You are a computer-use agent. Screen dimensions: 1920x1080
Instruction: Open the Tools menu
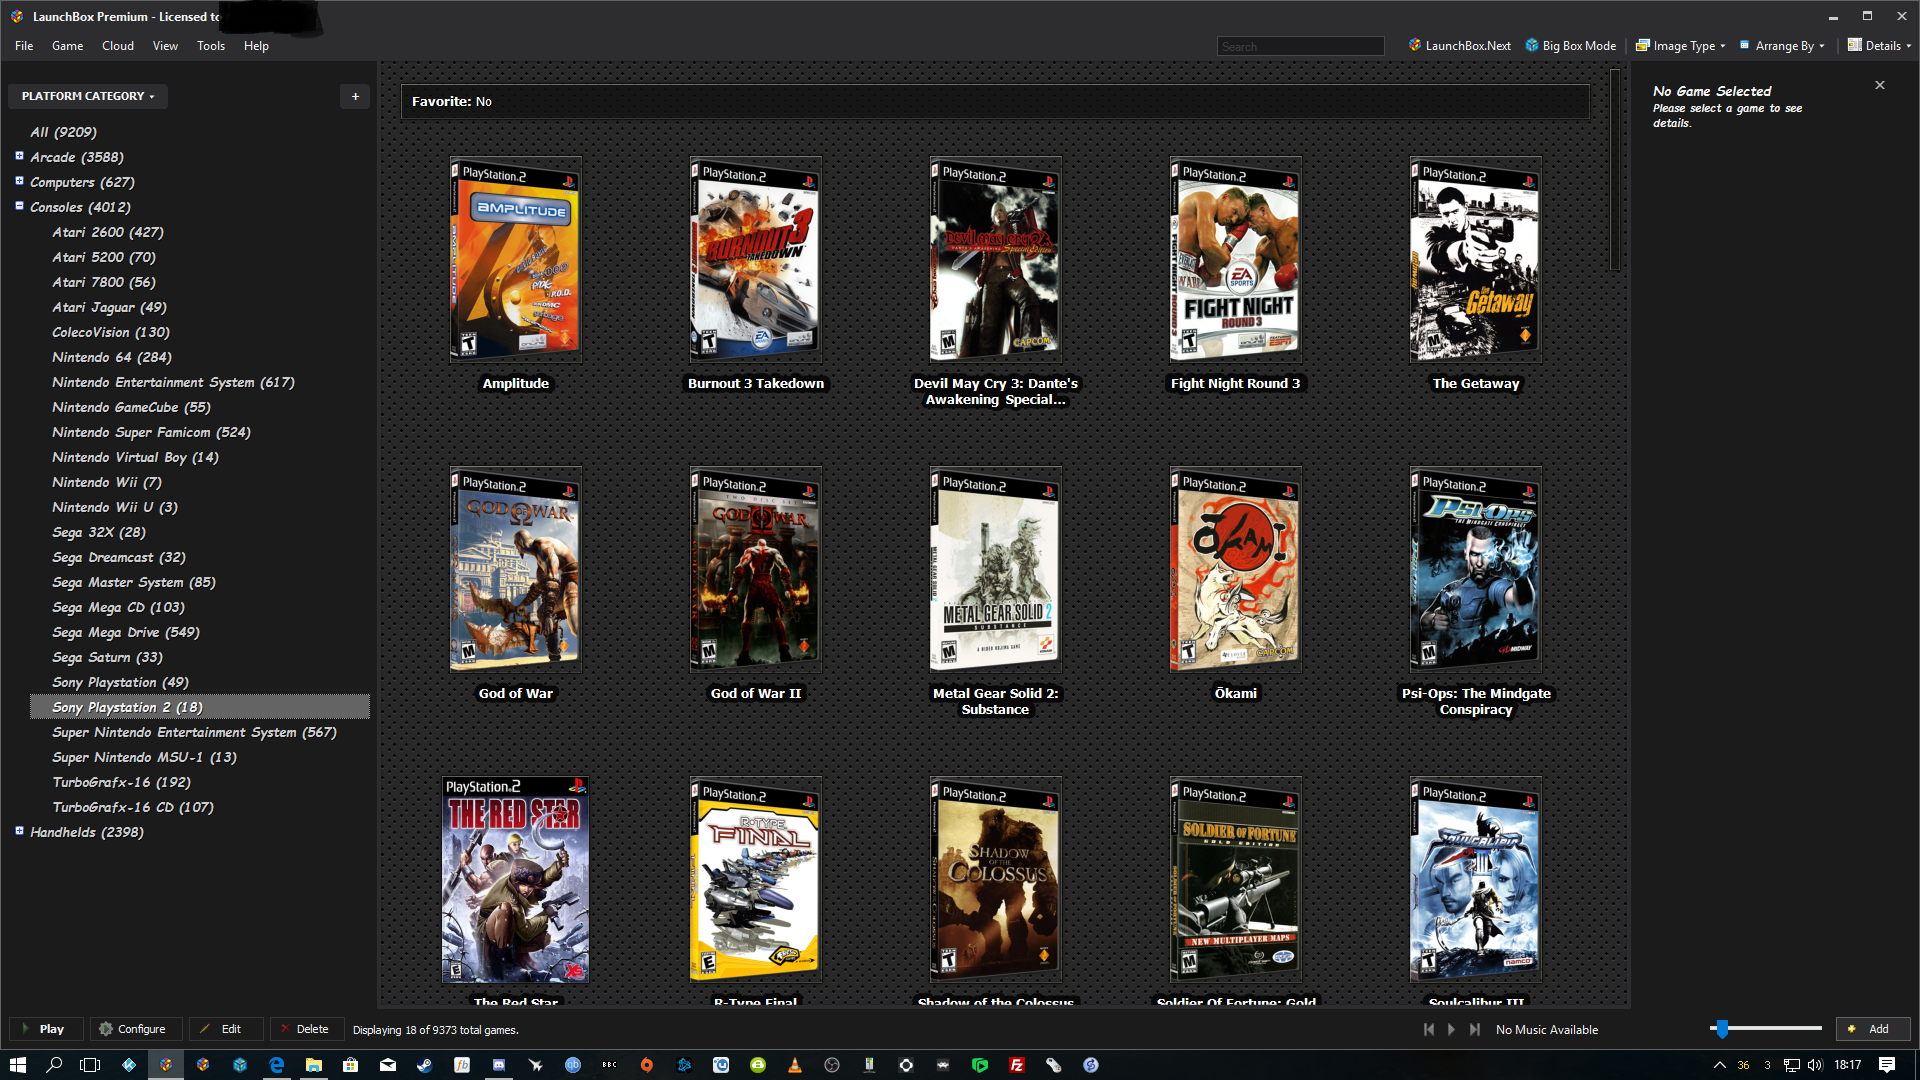pyautogui.click(x=211, y=46)
